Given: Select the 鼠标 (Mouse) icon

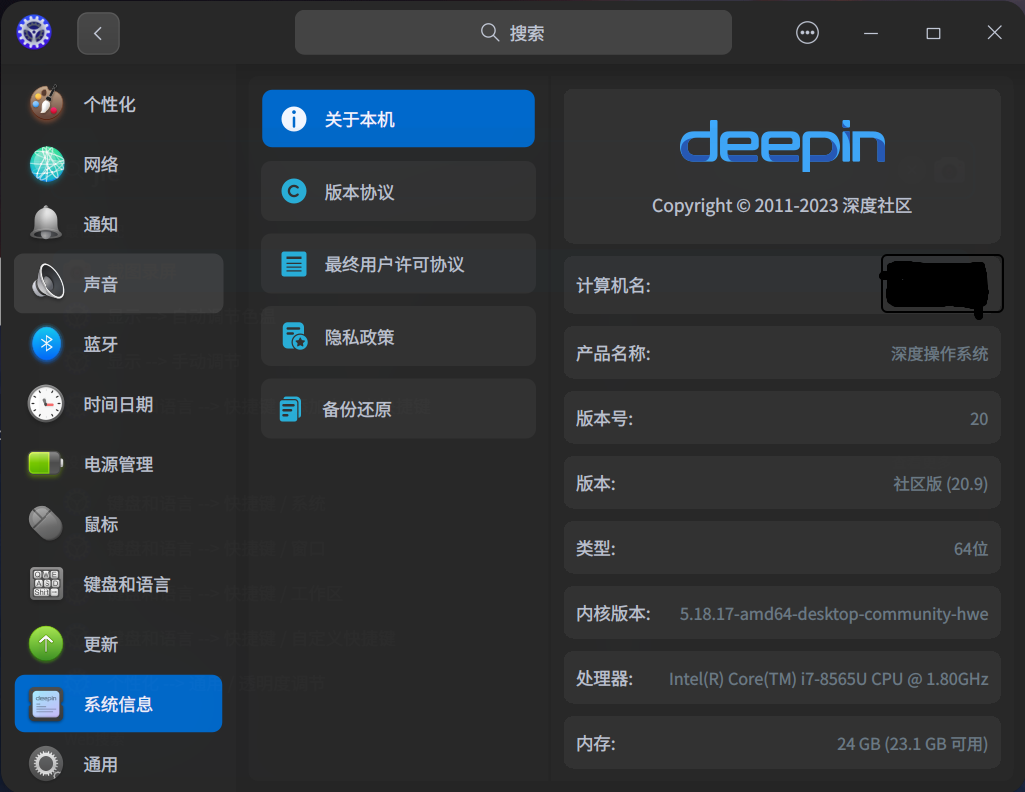Looking at the screenshot, I should 46,523.
